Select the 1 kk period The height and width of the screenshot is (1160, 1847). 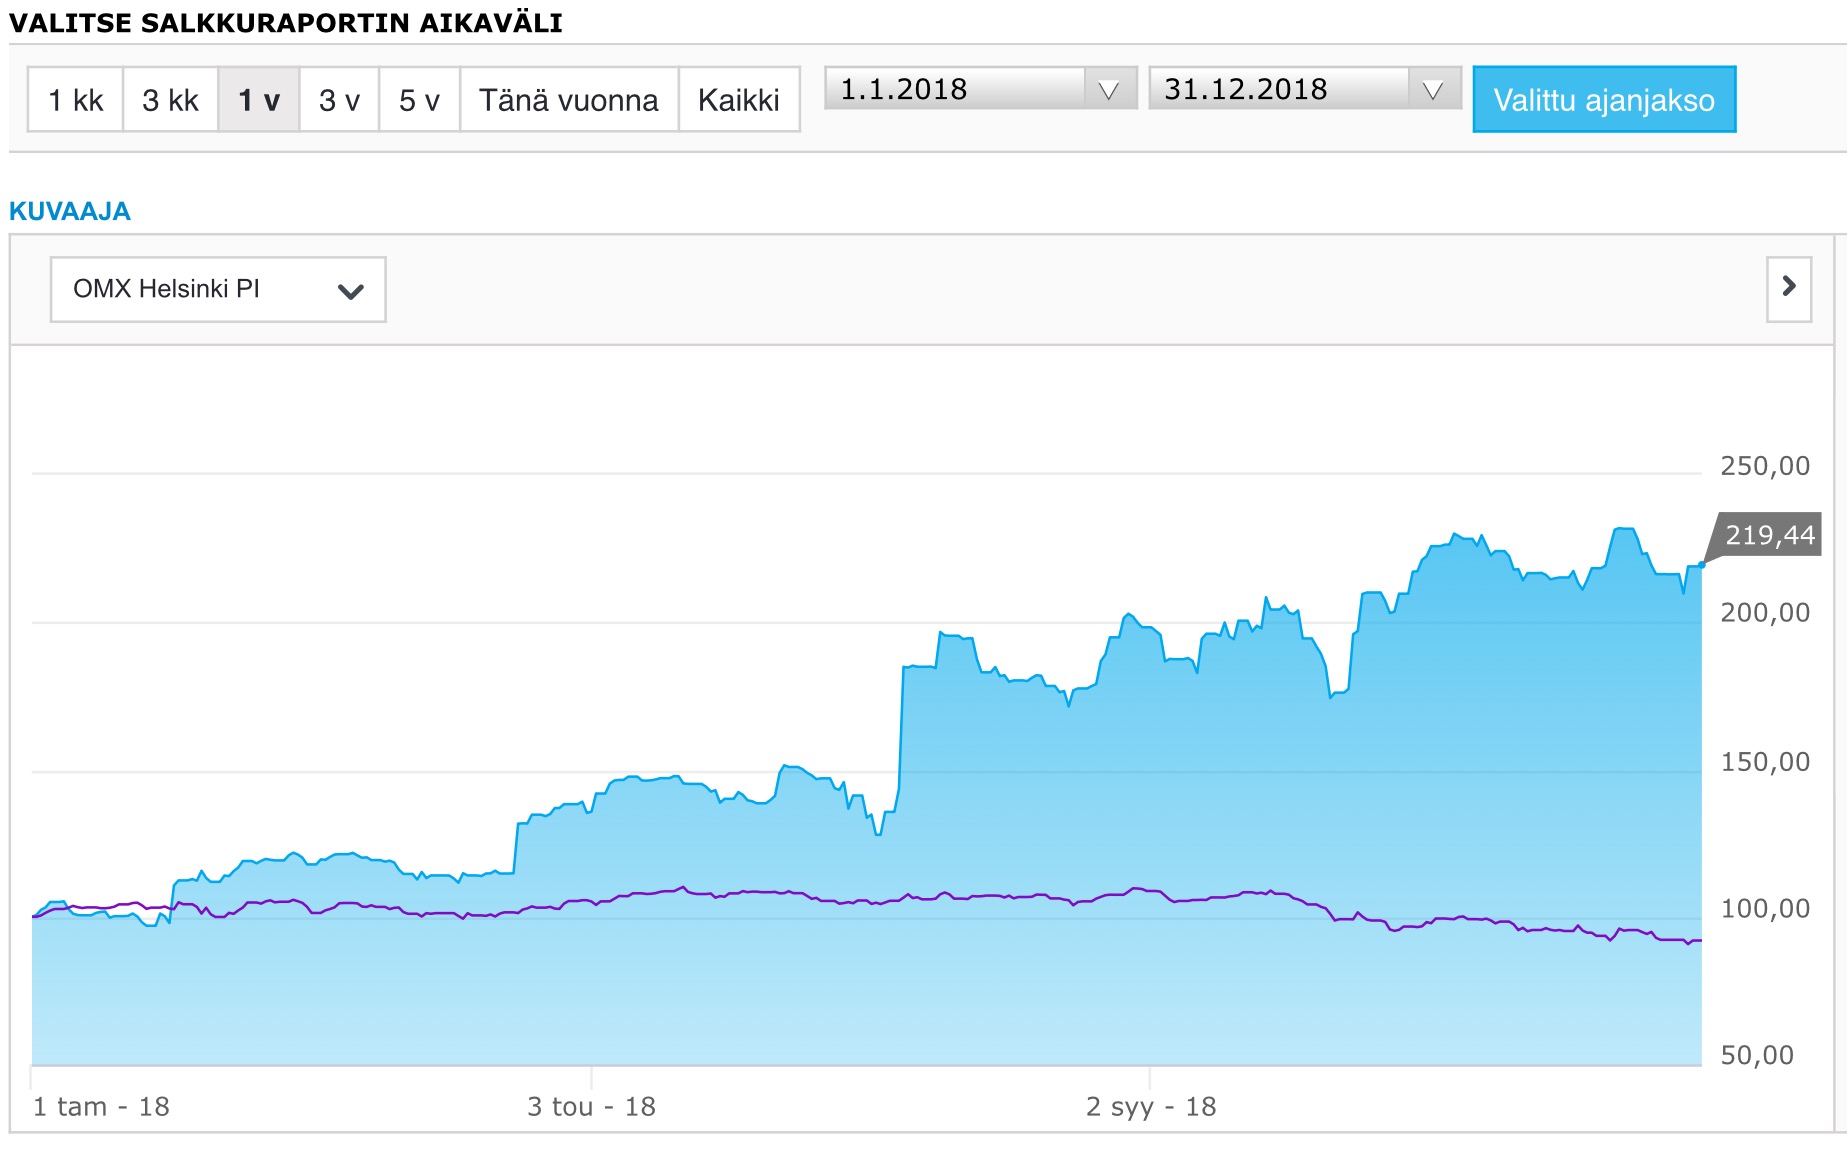pos(76,100)
